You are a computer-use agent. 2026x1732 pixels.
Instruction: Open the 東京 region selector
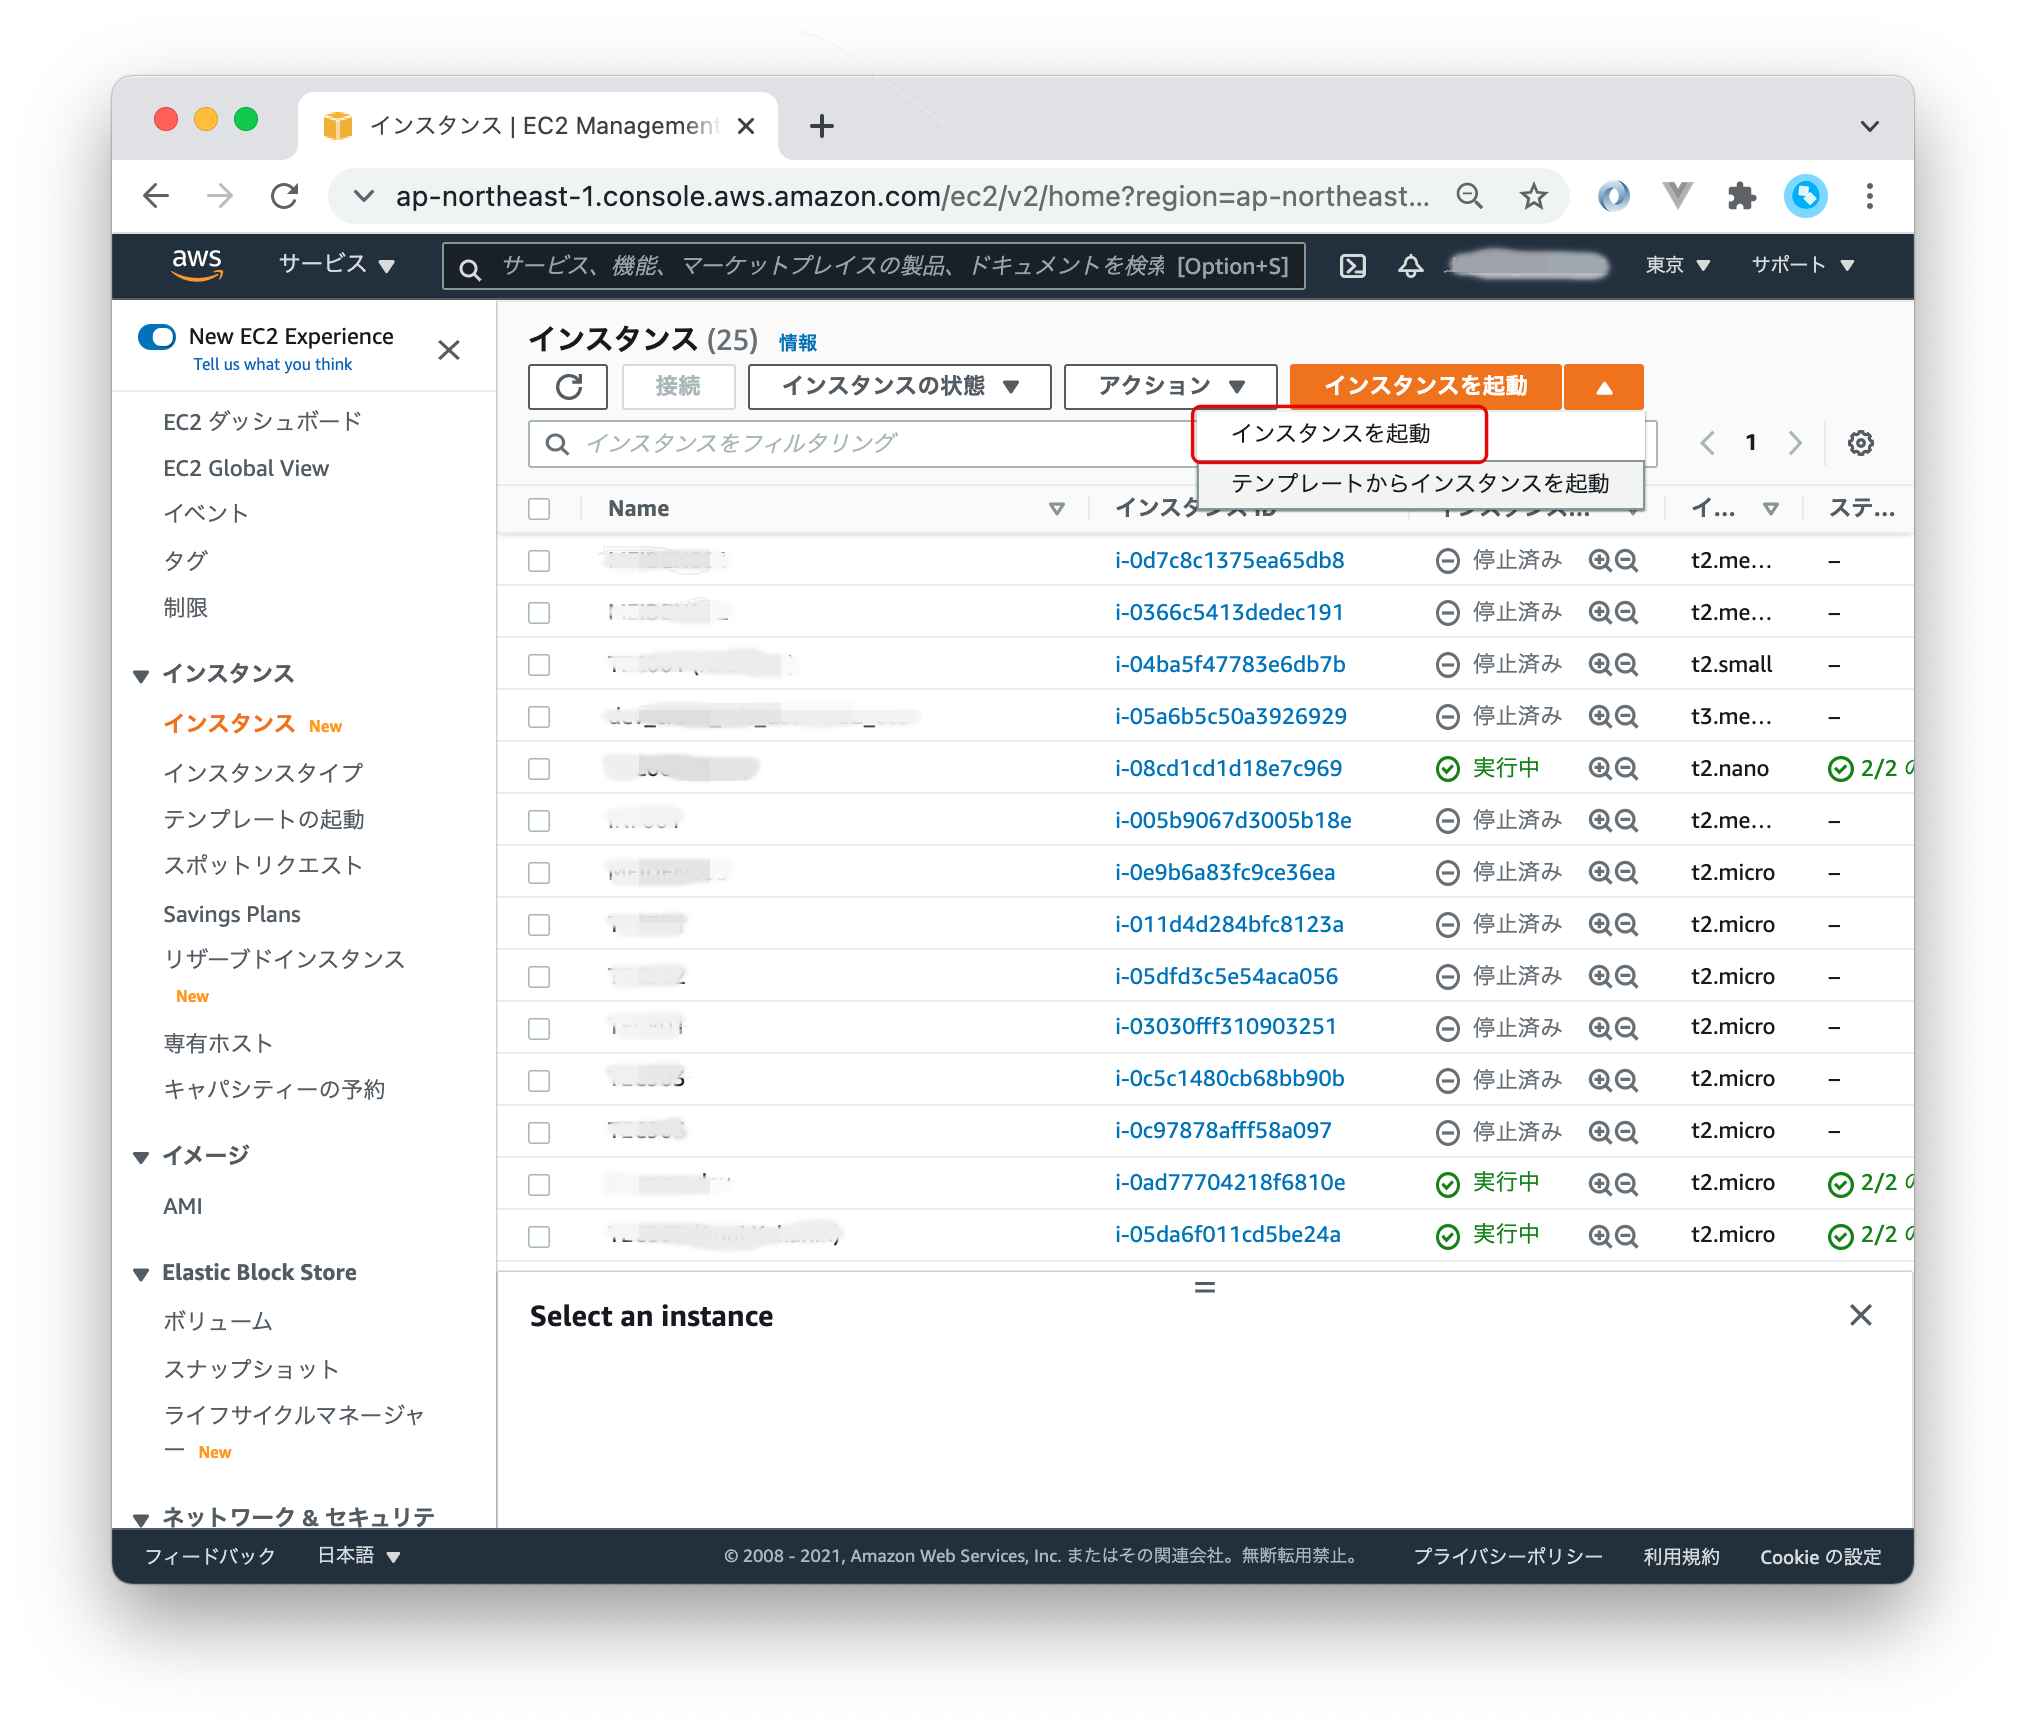(1677, 266)
